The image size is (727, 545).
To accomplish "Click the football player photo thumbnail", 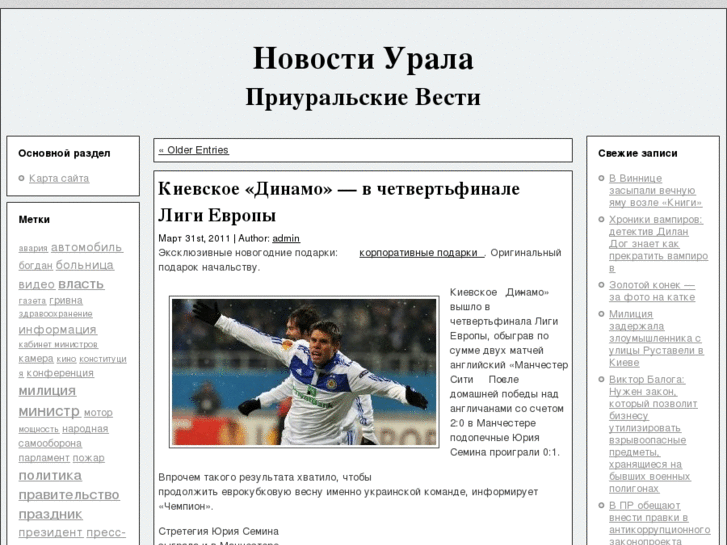I will 304,372.
